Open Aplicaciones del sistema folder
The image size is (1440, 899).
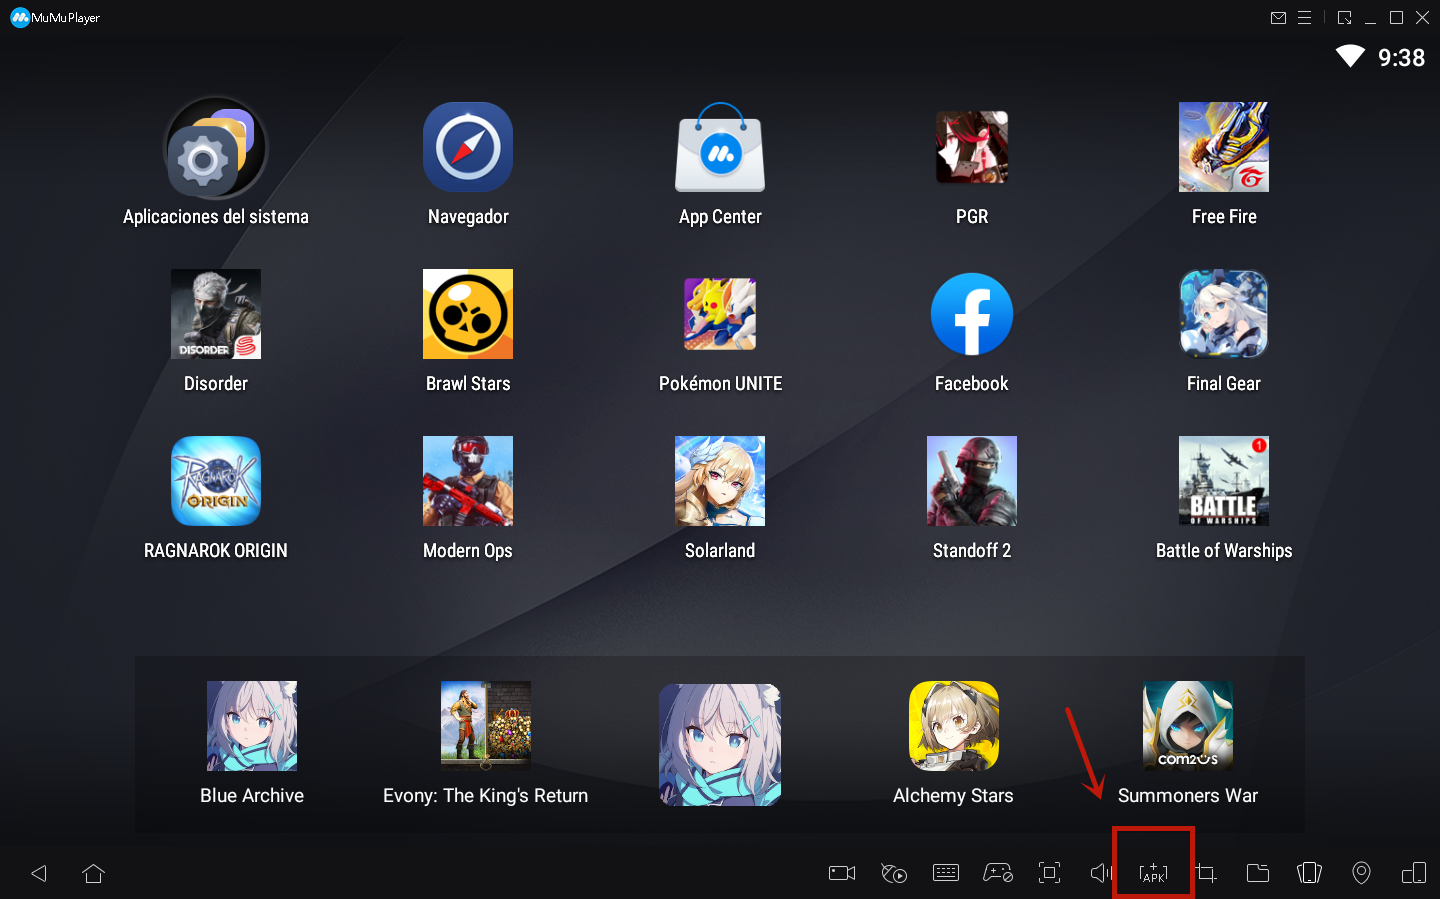[x=216, y=148]
